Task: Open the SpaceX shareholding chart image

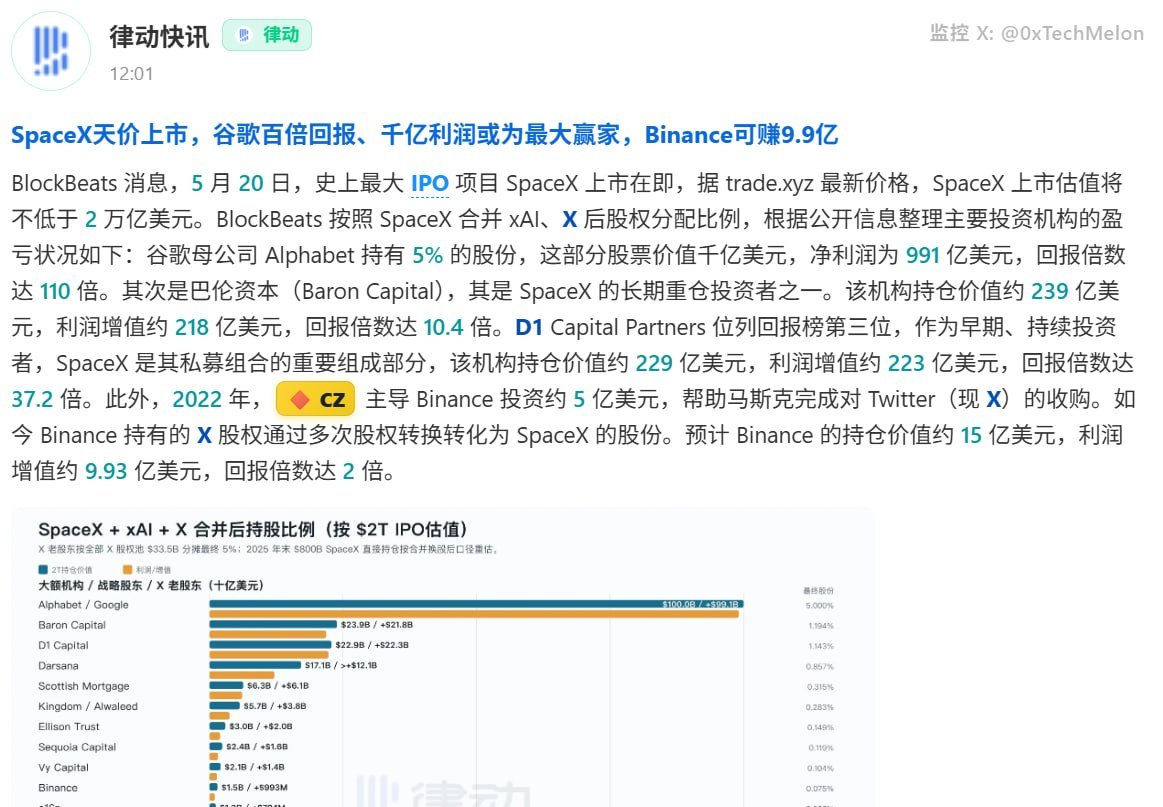Action: [444, 657]
